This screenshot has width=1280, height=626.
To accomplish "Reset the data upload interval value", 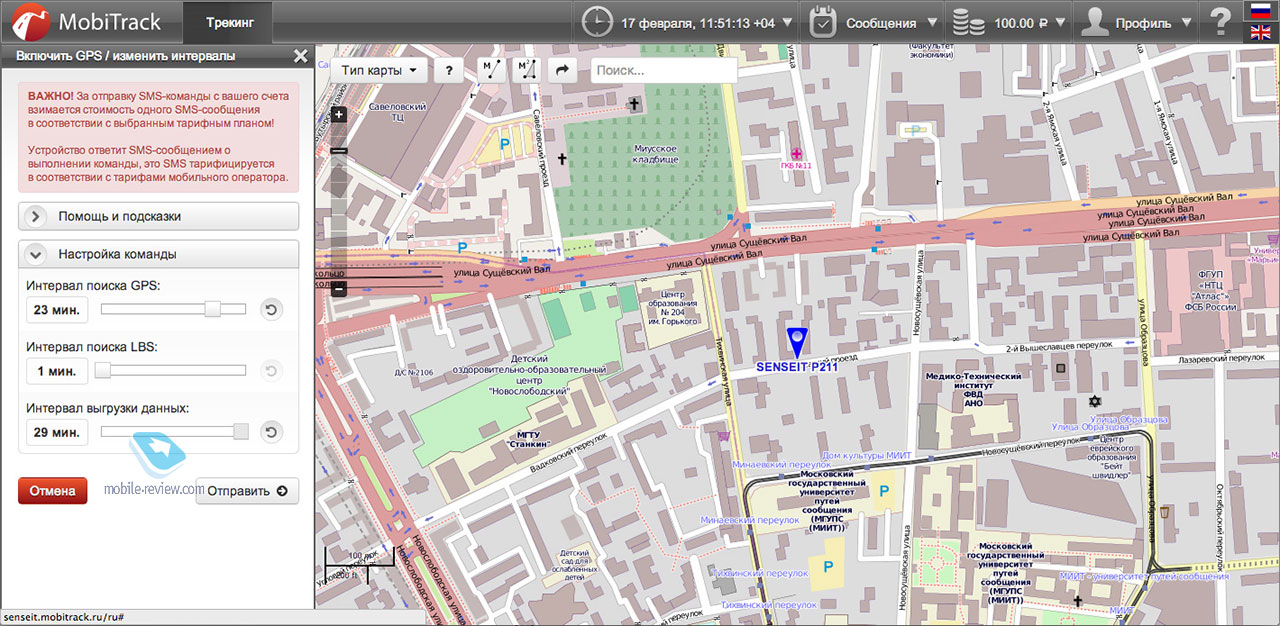I will tap(271, 432).
